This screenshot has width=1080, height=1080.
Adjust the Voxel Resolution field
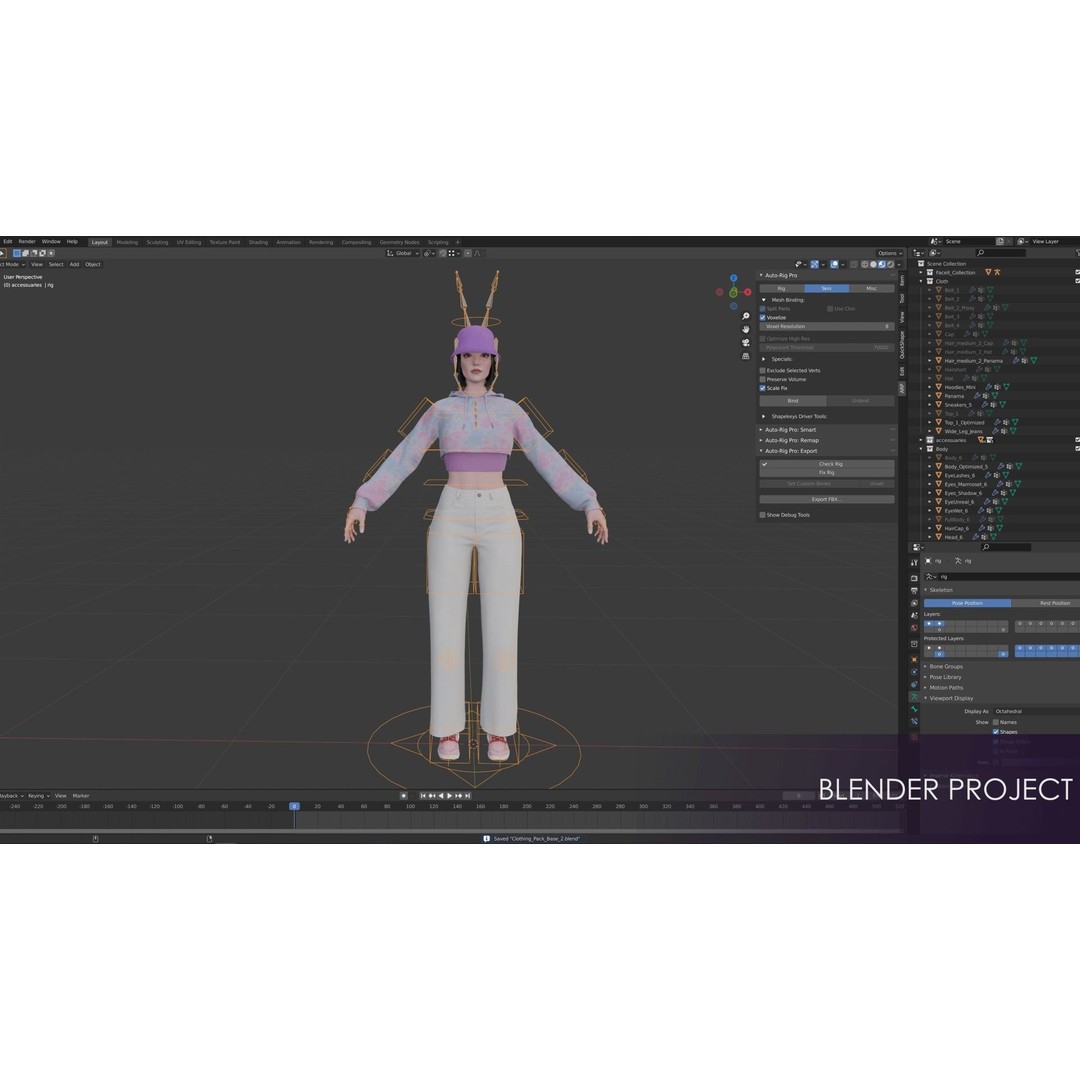coord(827,326)
